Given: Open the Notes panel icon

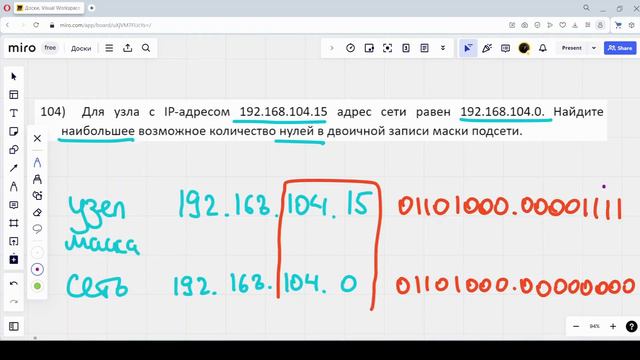Looking at the screenshot, I should pyautogui.click(x=424, y=48).
